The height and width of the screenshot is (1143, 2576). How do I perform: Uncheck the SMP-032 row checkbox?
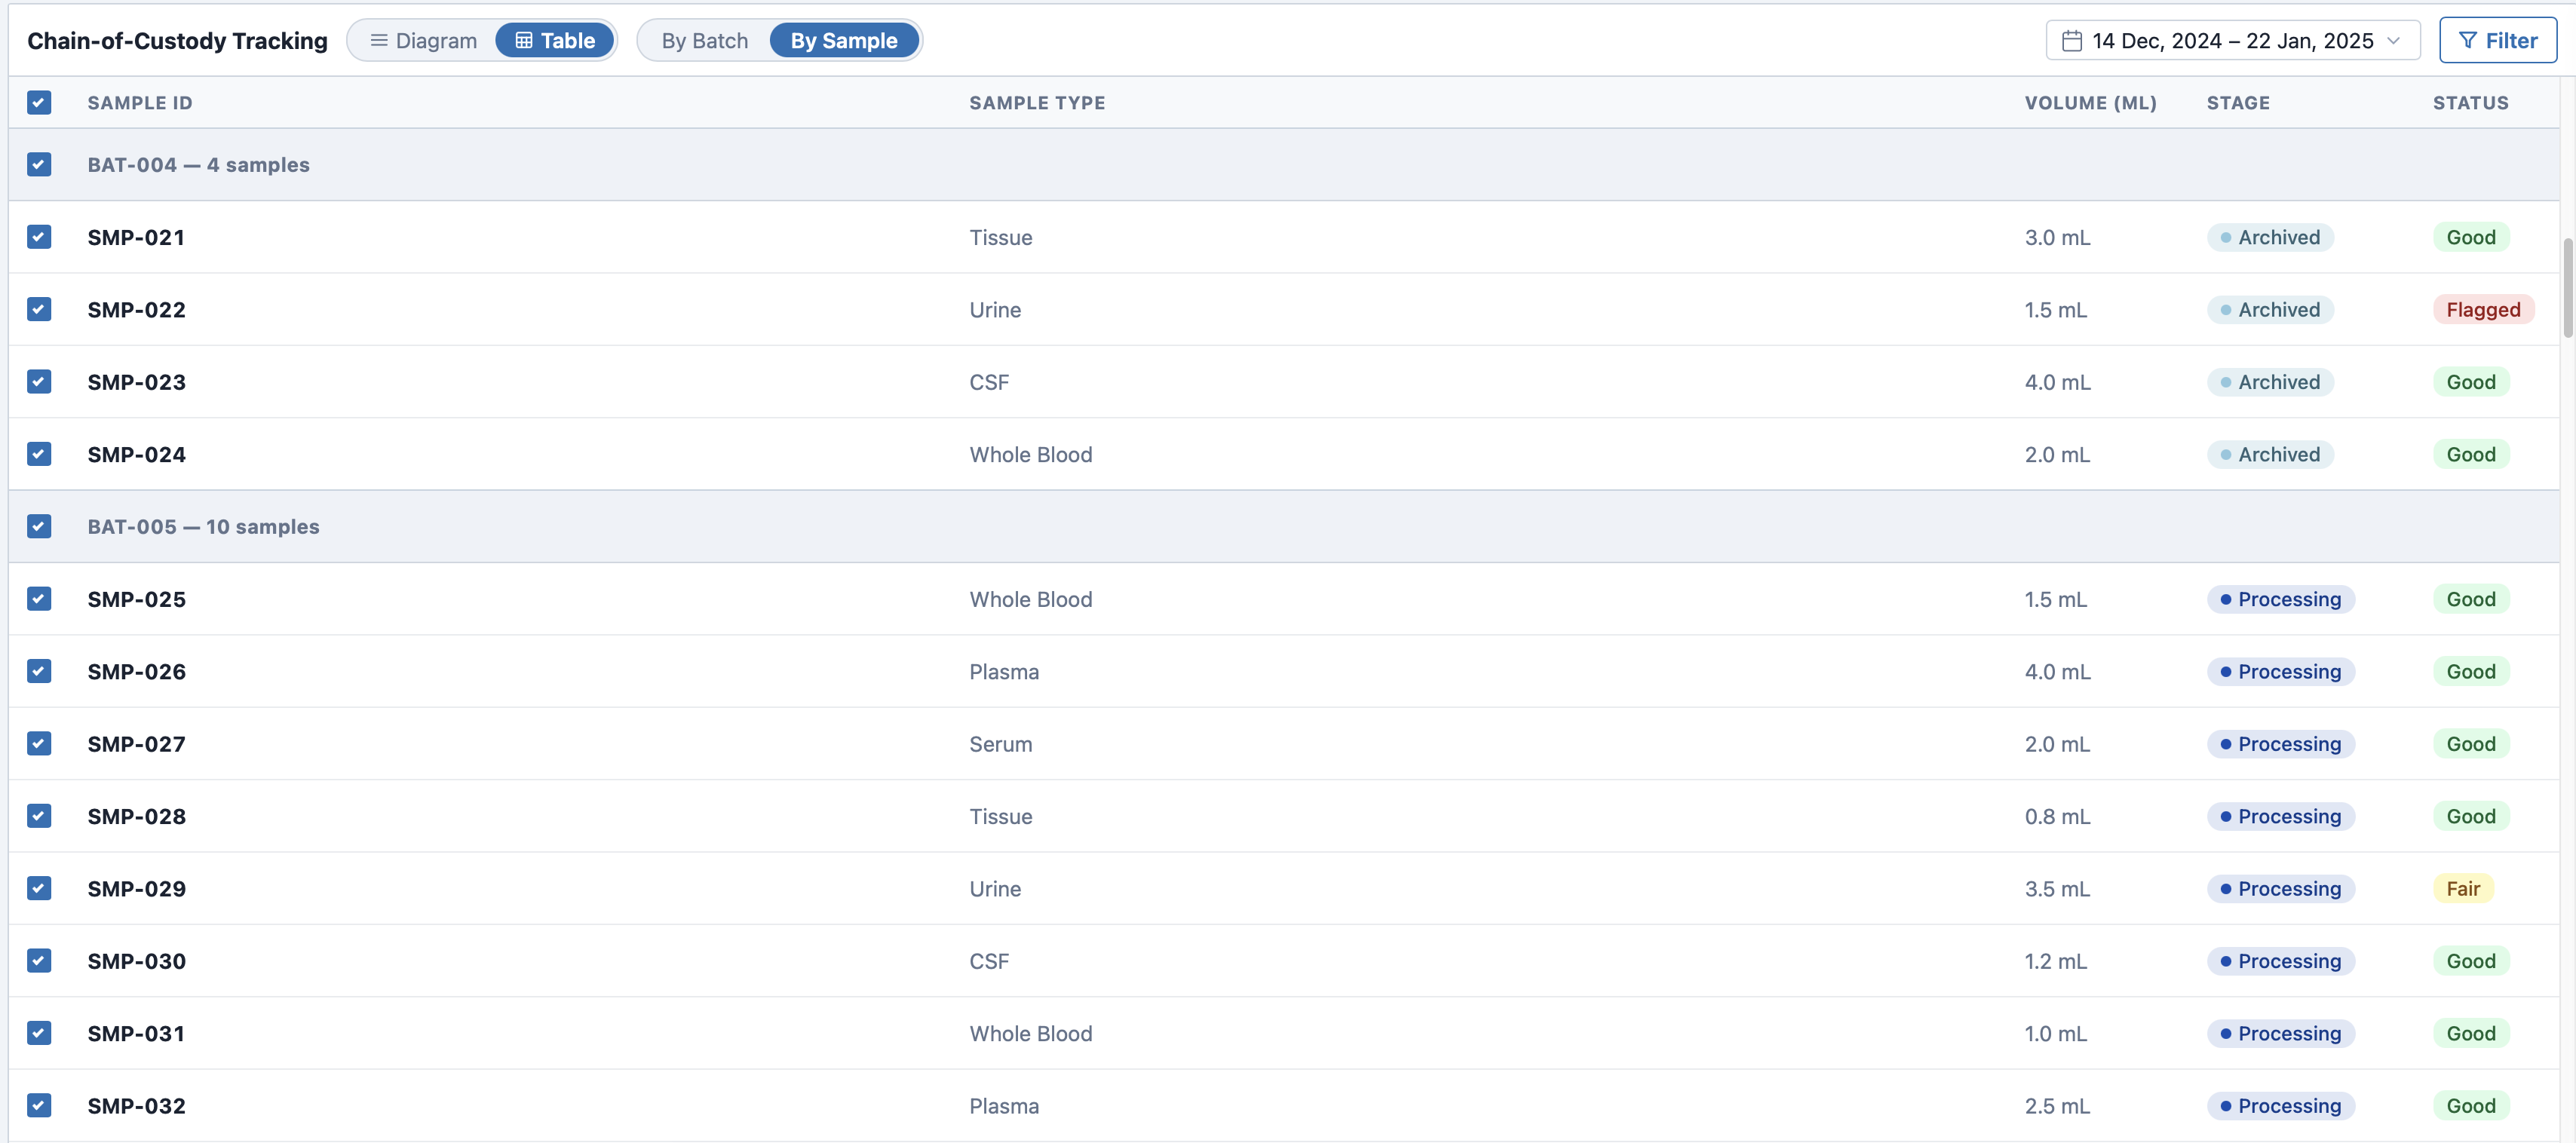pos(39,1105)
